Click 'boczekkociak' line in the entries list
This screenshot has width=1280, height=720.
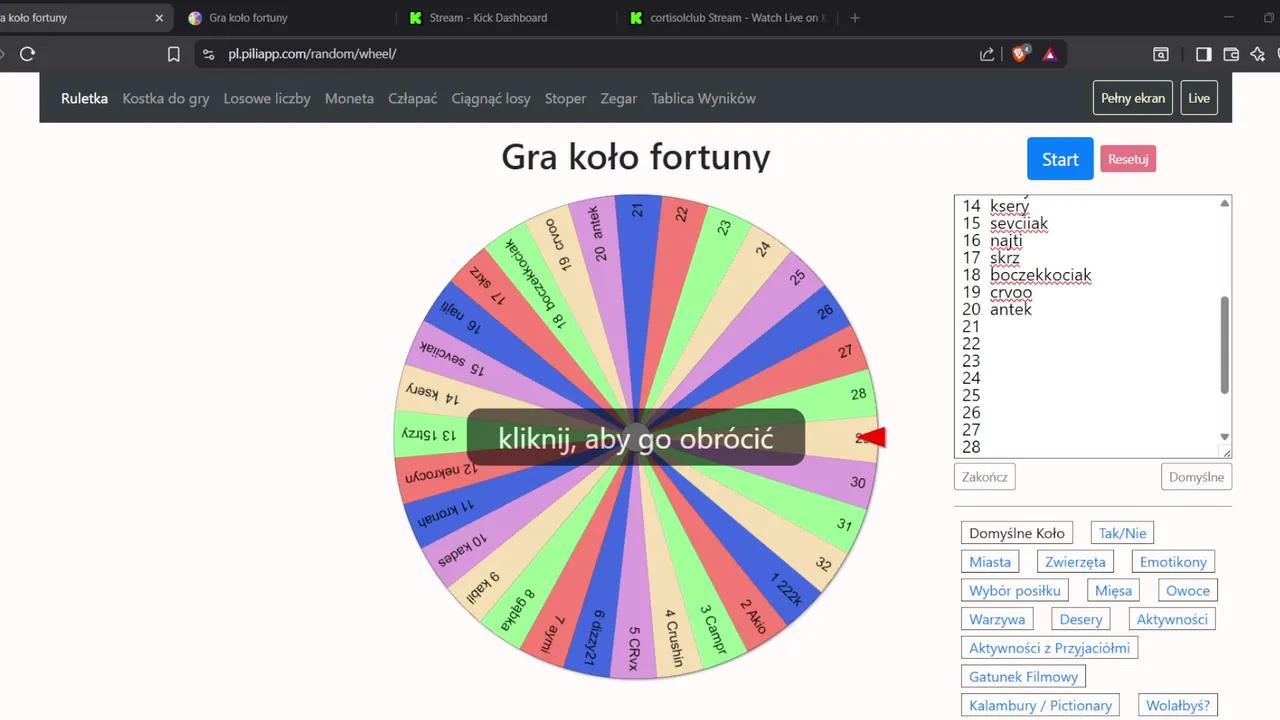(1041, 275)
